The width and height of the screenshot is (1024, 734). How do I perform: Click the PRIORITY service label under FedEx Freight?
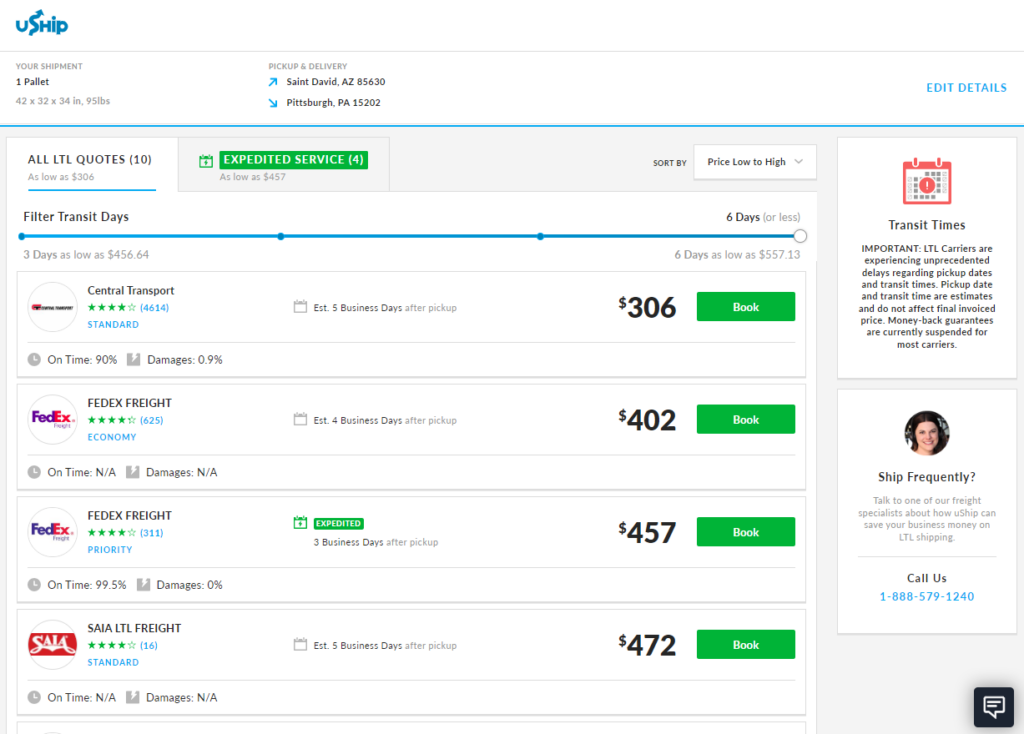(x=110, y=550)
